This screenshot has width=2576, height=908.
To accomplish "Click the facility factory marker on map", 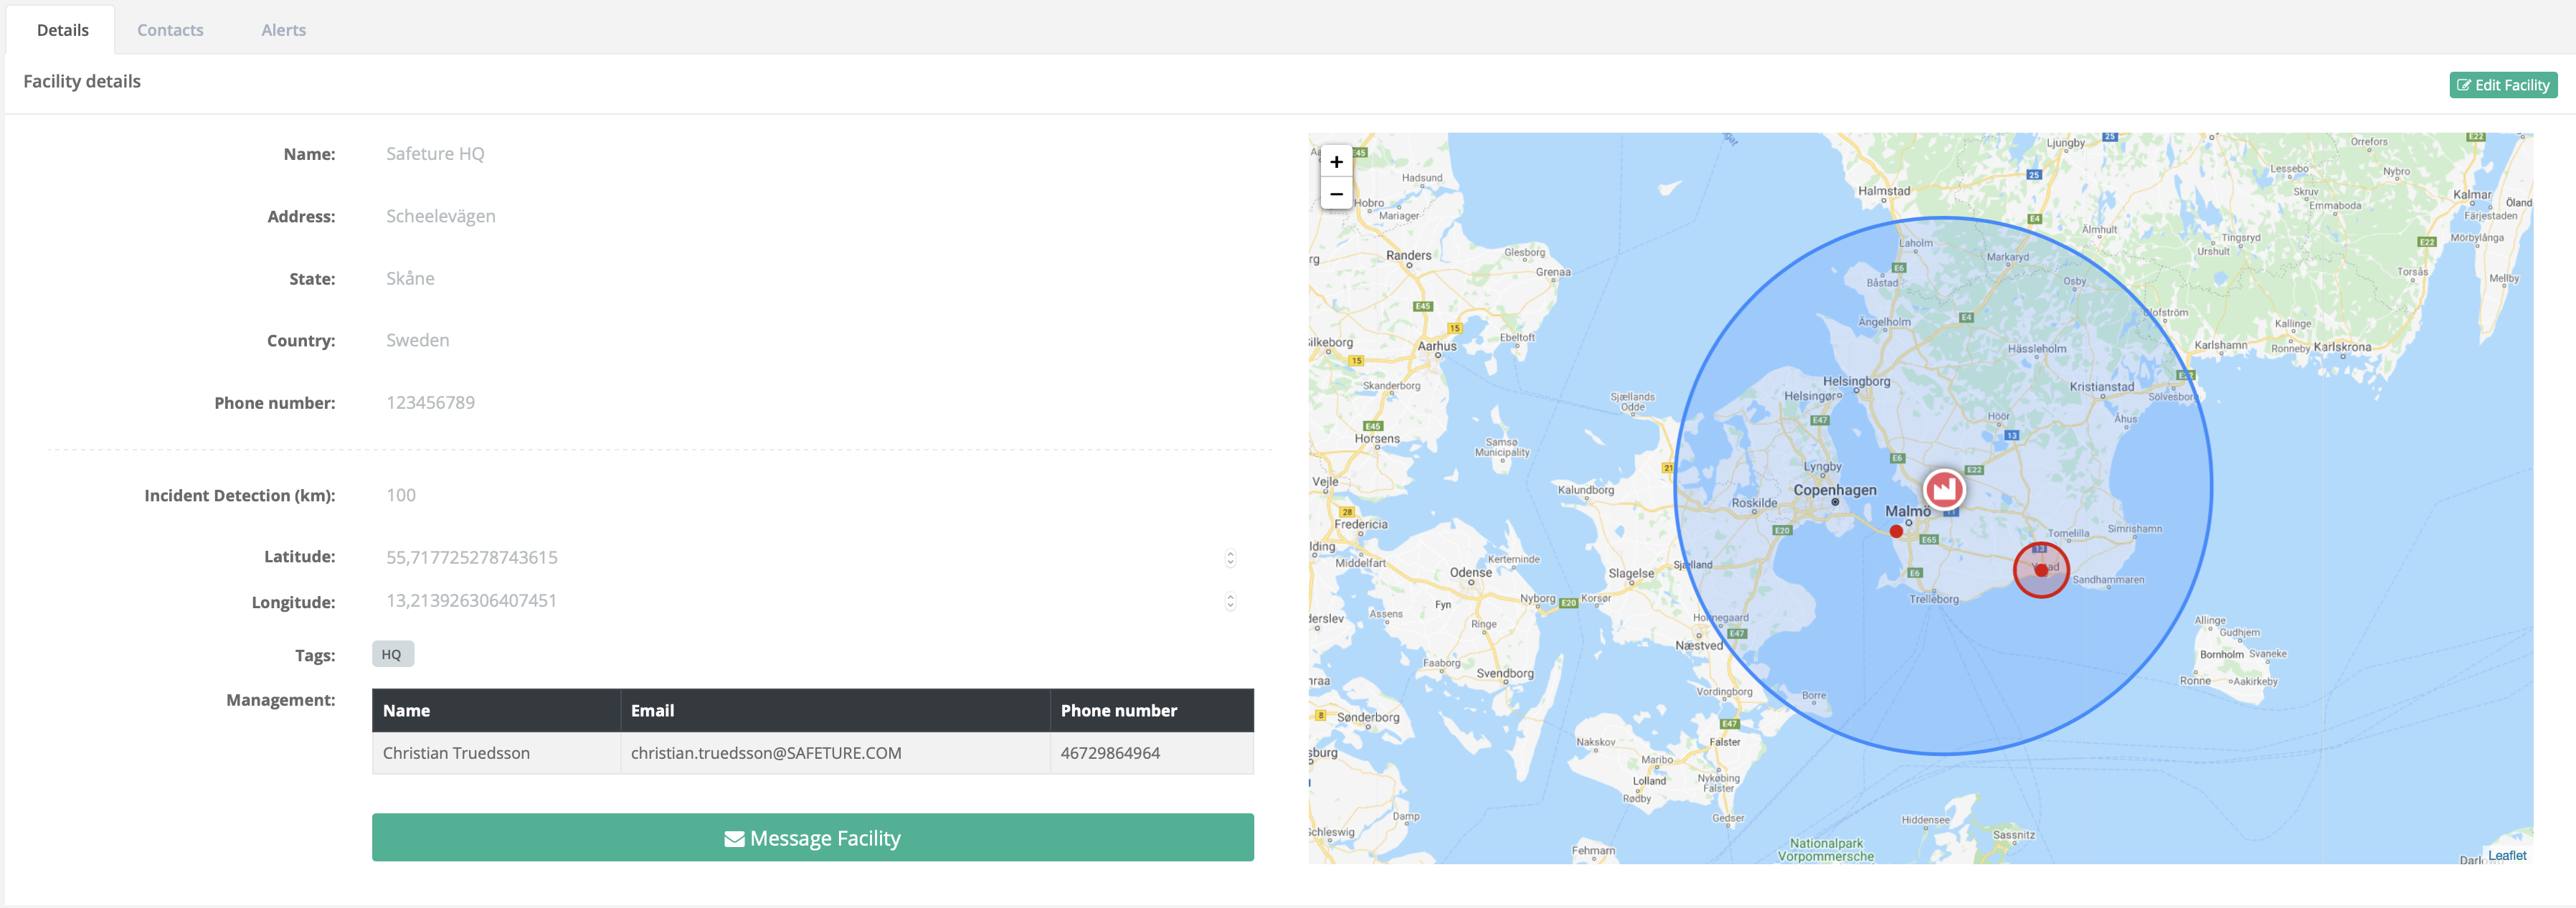I will point(1944,489).
